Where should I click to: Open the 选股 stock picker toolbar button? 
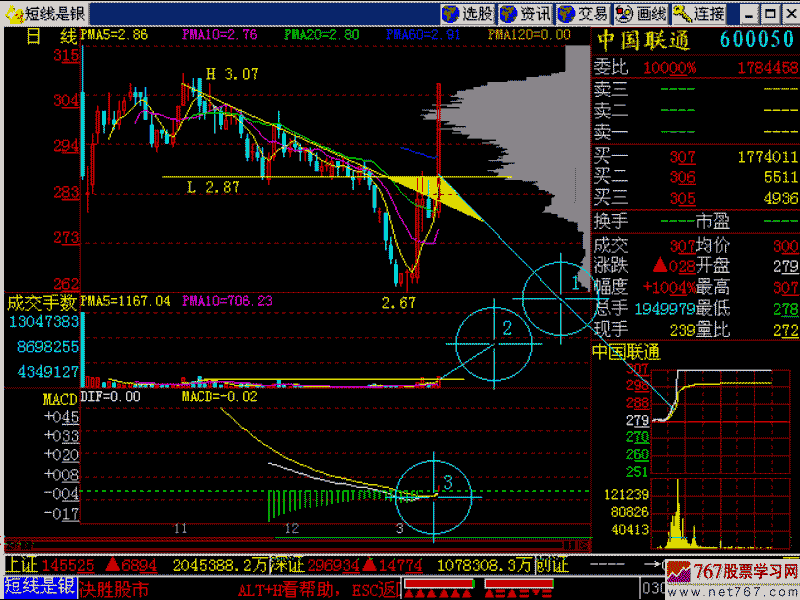pos(468,14)
